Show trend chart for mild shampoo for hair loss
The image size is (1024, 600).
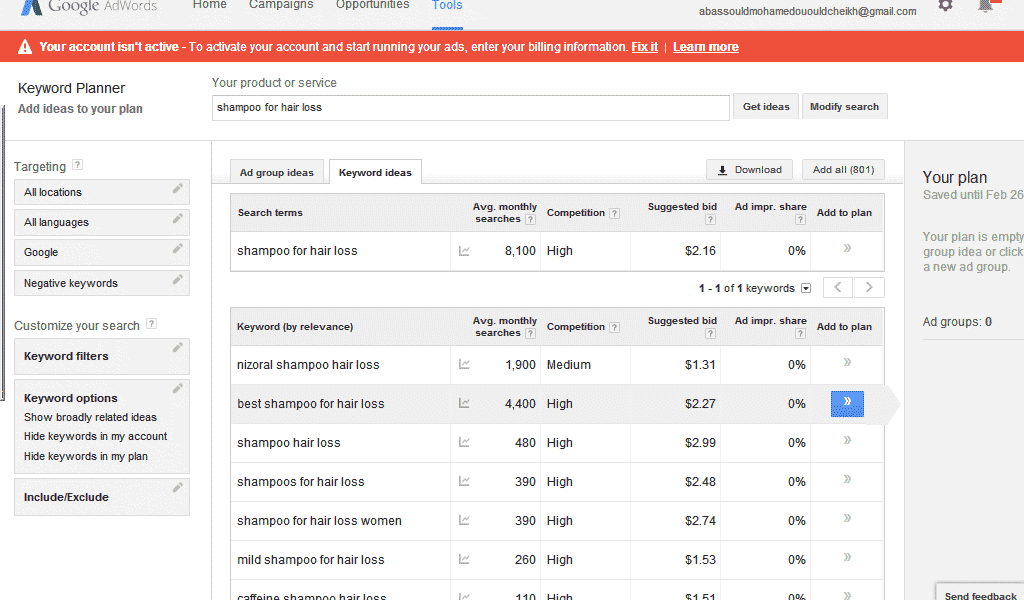(x=464, y=559)
